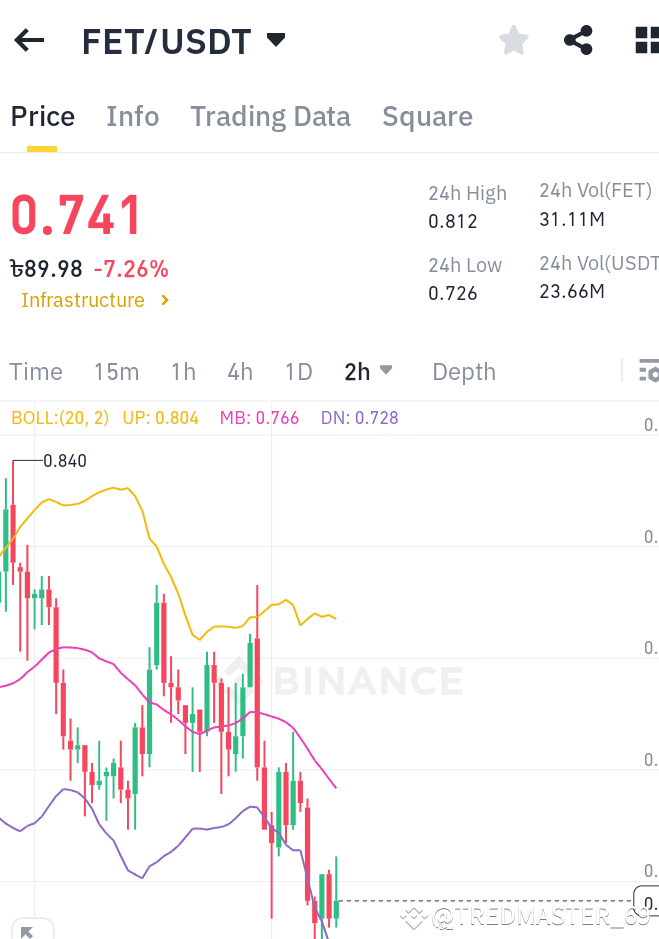Open the FET/USDT pair selector dropdown
Viewport: 659px width, 939px height.
click(275, 40)
